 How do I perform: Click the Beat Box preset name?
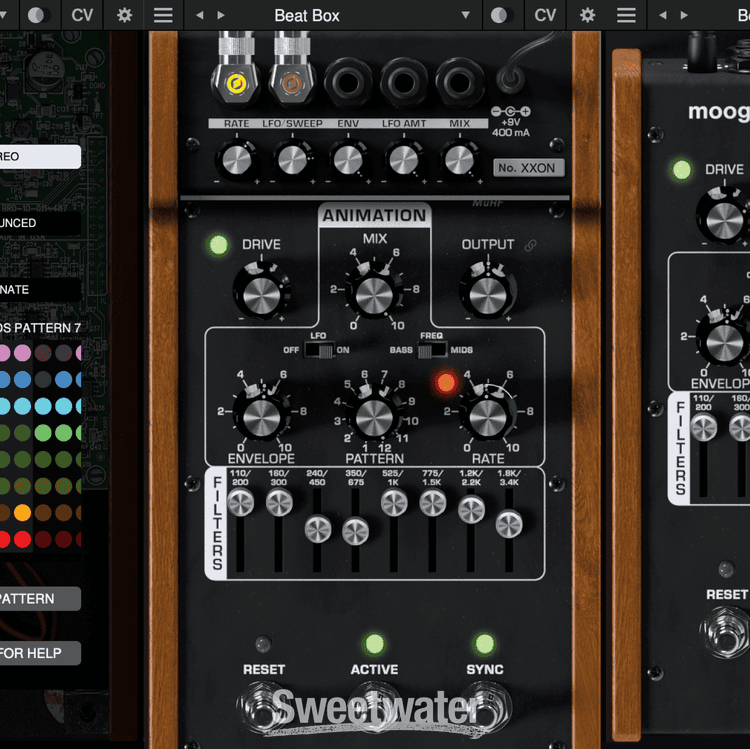pyautogui.click(x=307, y=15)
